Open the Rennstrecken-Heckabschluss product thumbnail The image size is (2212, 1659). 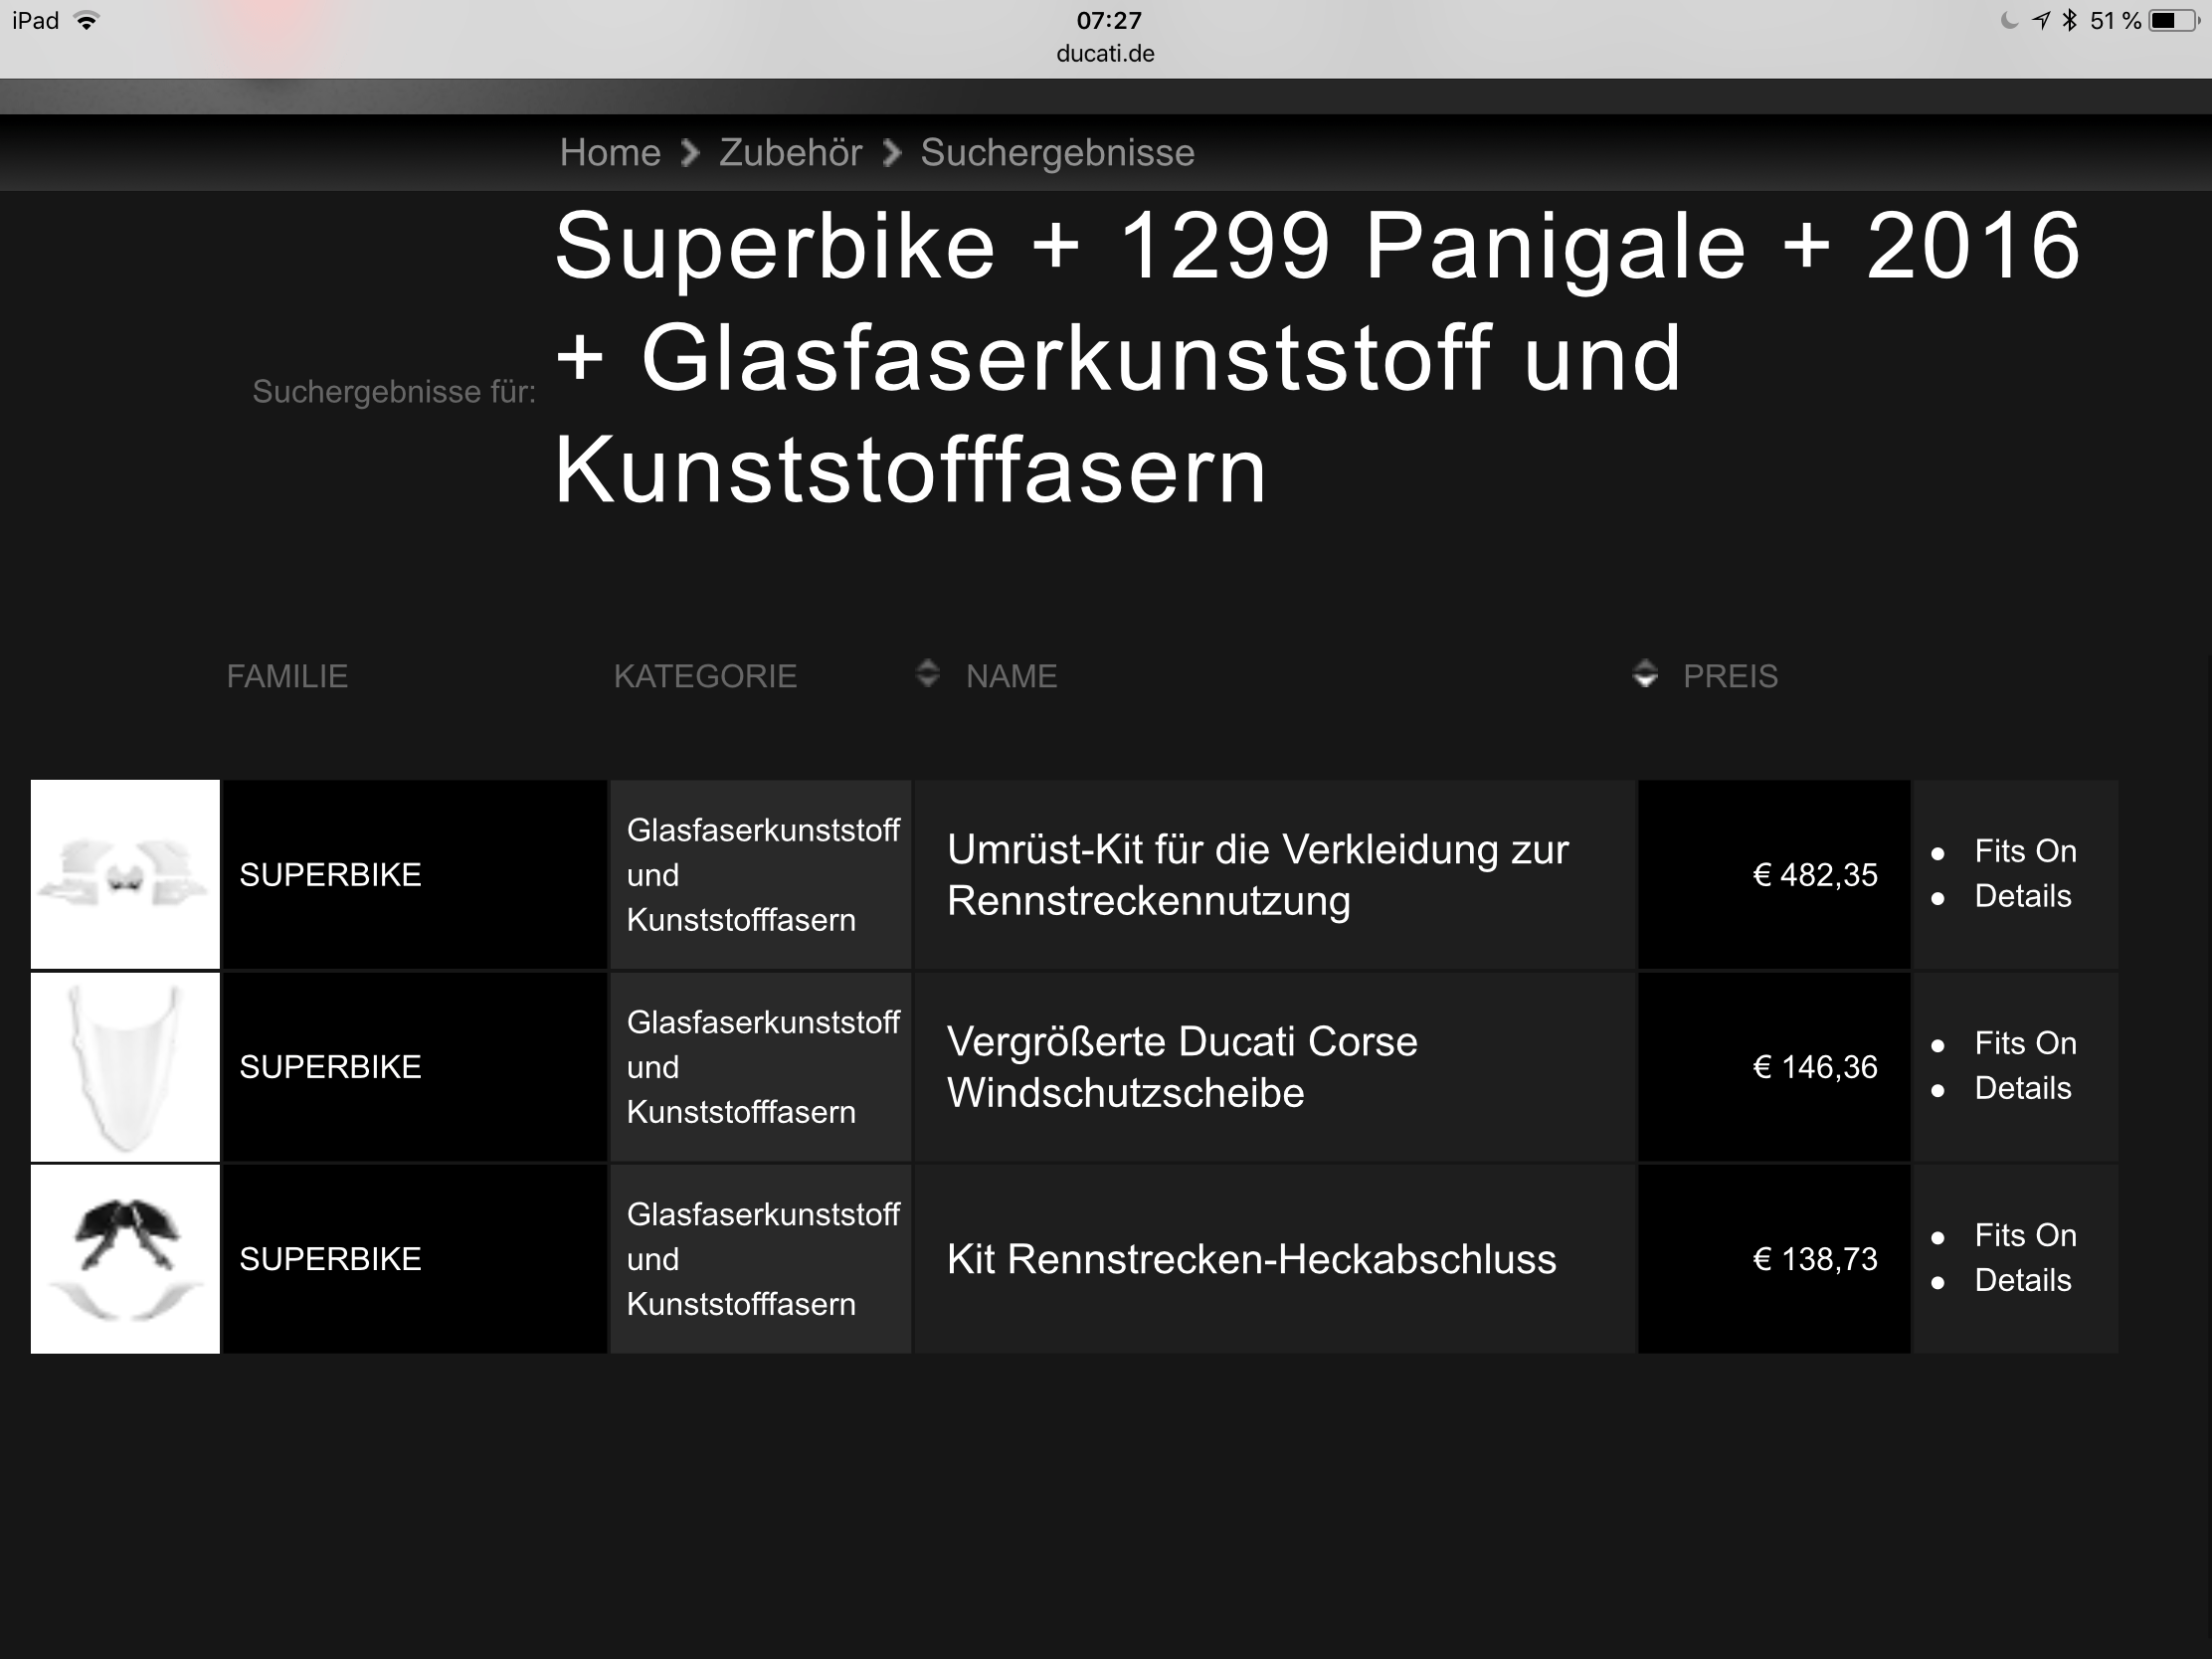[x=125, y=1258]
